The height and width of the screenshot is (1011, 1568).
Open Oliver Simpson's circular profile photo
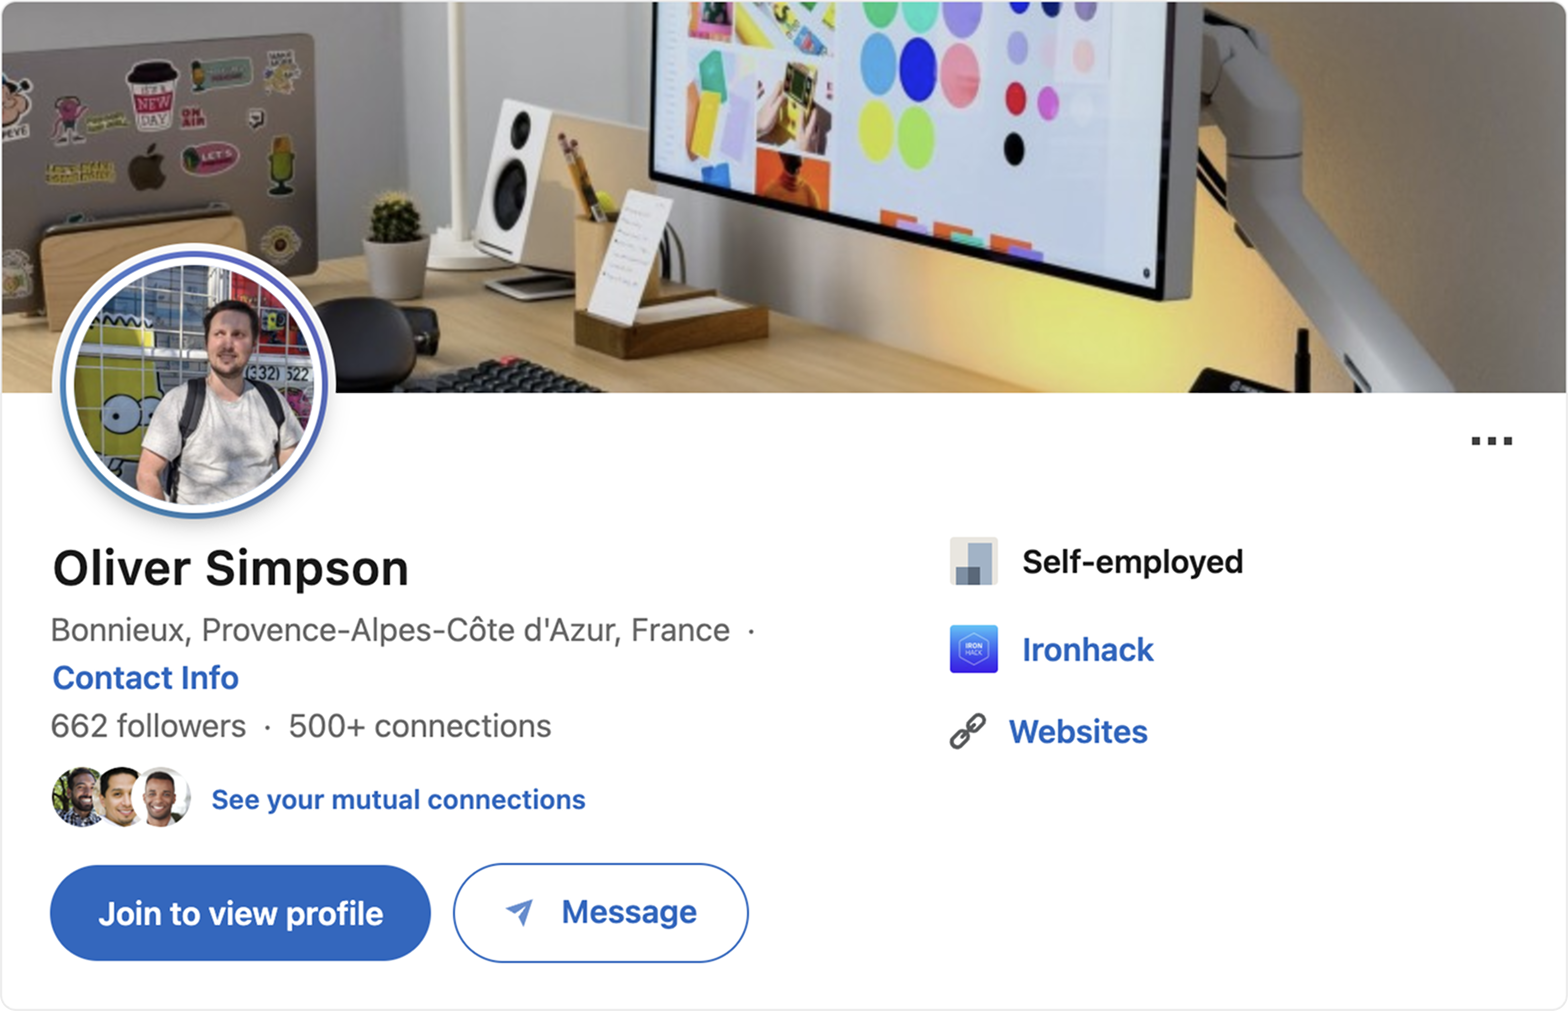[x=194, y=381]
